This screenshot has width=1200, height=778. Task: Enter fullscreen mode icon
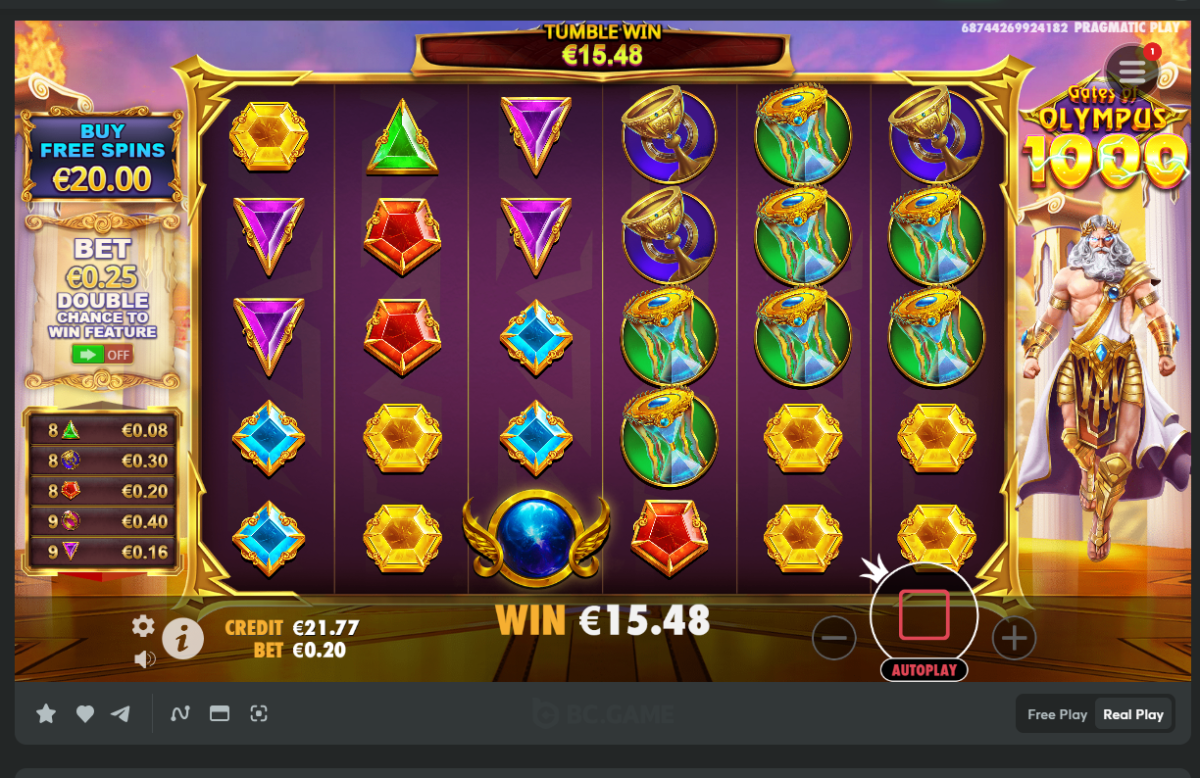(x=259, y=713)
